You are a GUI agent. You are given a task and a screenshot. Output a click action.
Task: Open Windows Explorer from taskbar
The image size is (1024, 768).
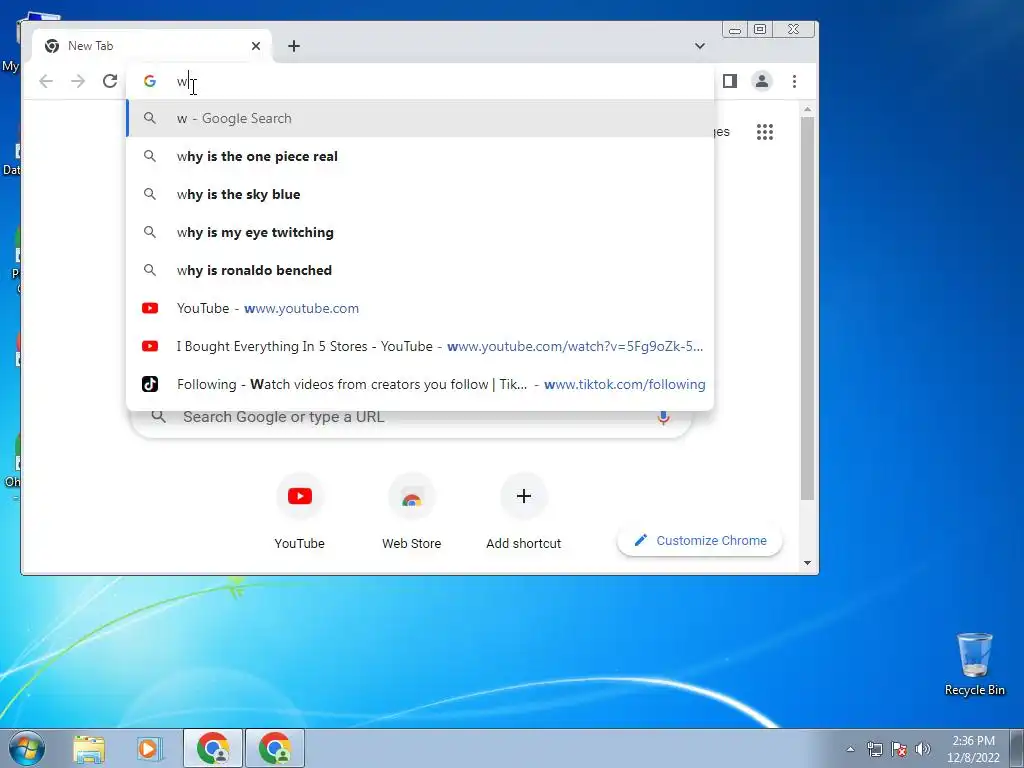tap(89, 748)
